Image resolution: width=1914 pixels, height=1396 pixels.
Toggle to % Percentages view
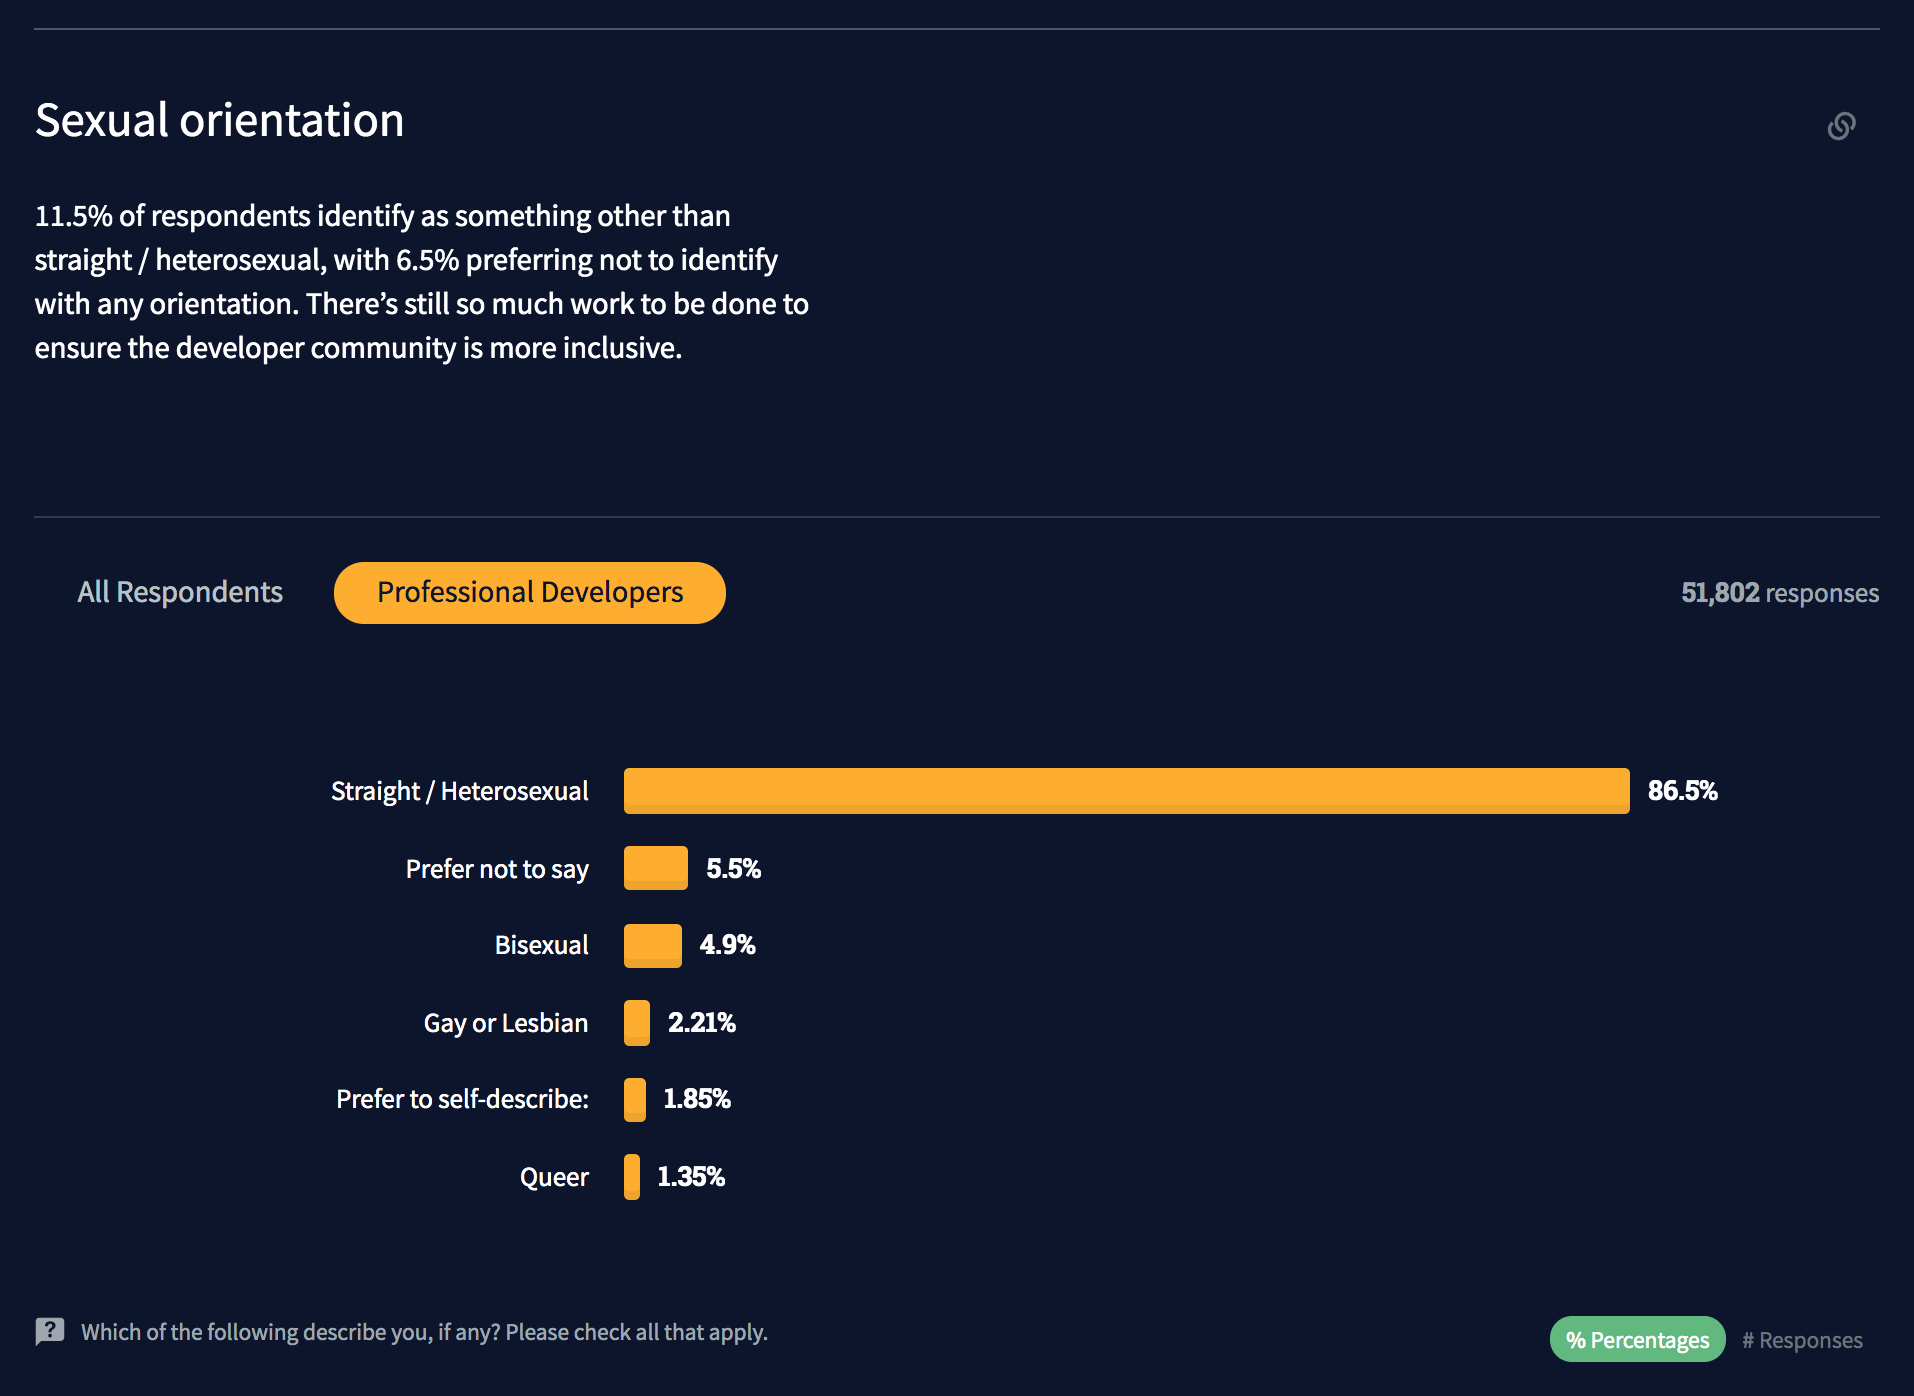click(1637, 1340)
